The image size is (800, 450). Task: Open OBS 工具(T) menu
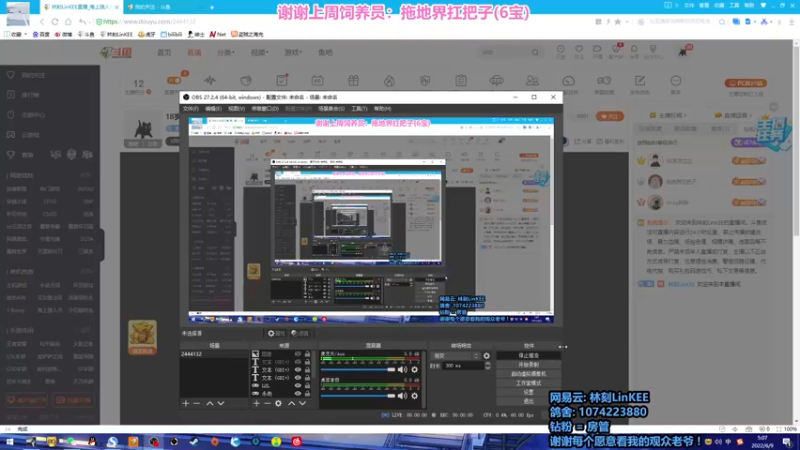(x=359, y=109)
